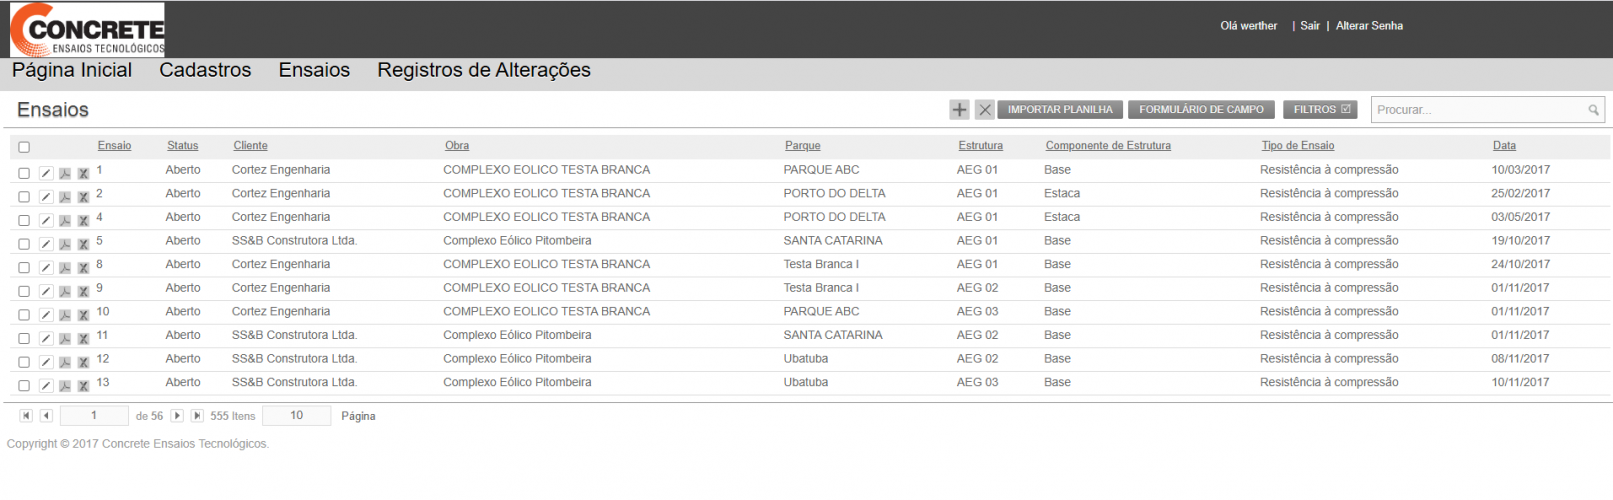Open the Página Inicial menu
1613x500 pixels.
pos(72,70)
